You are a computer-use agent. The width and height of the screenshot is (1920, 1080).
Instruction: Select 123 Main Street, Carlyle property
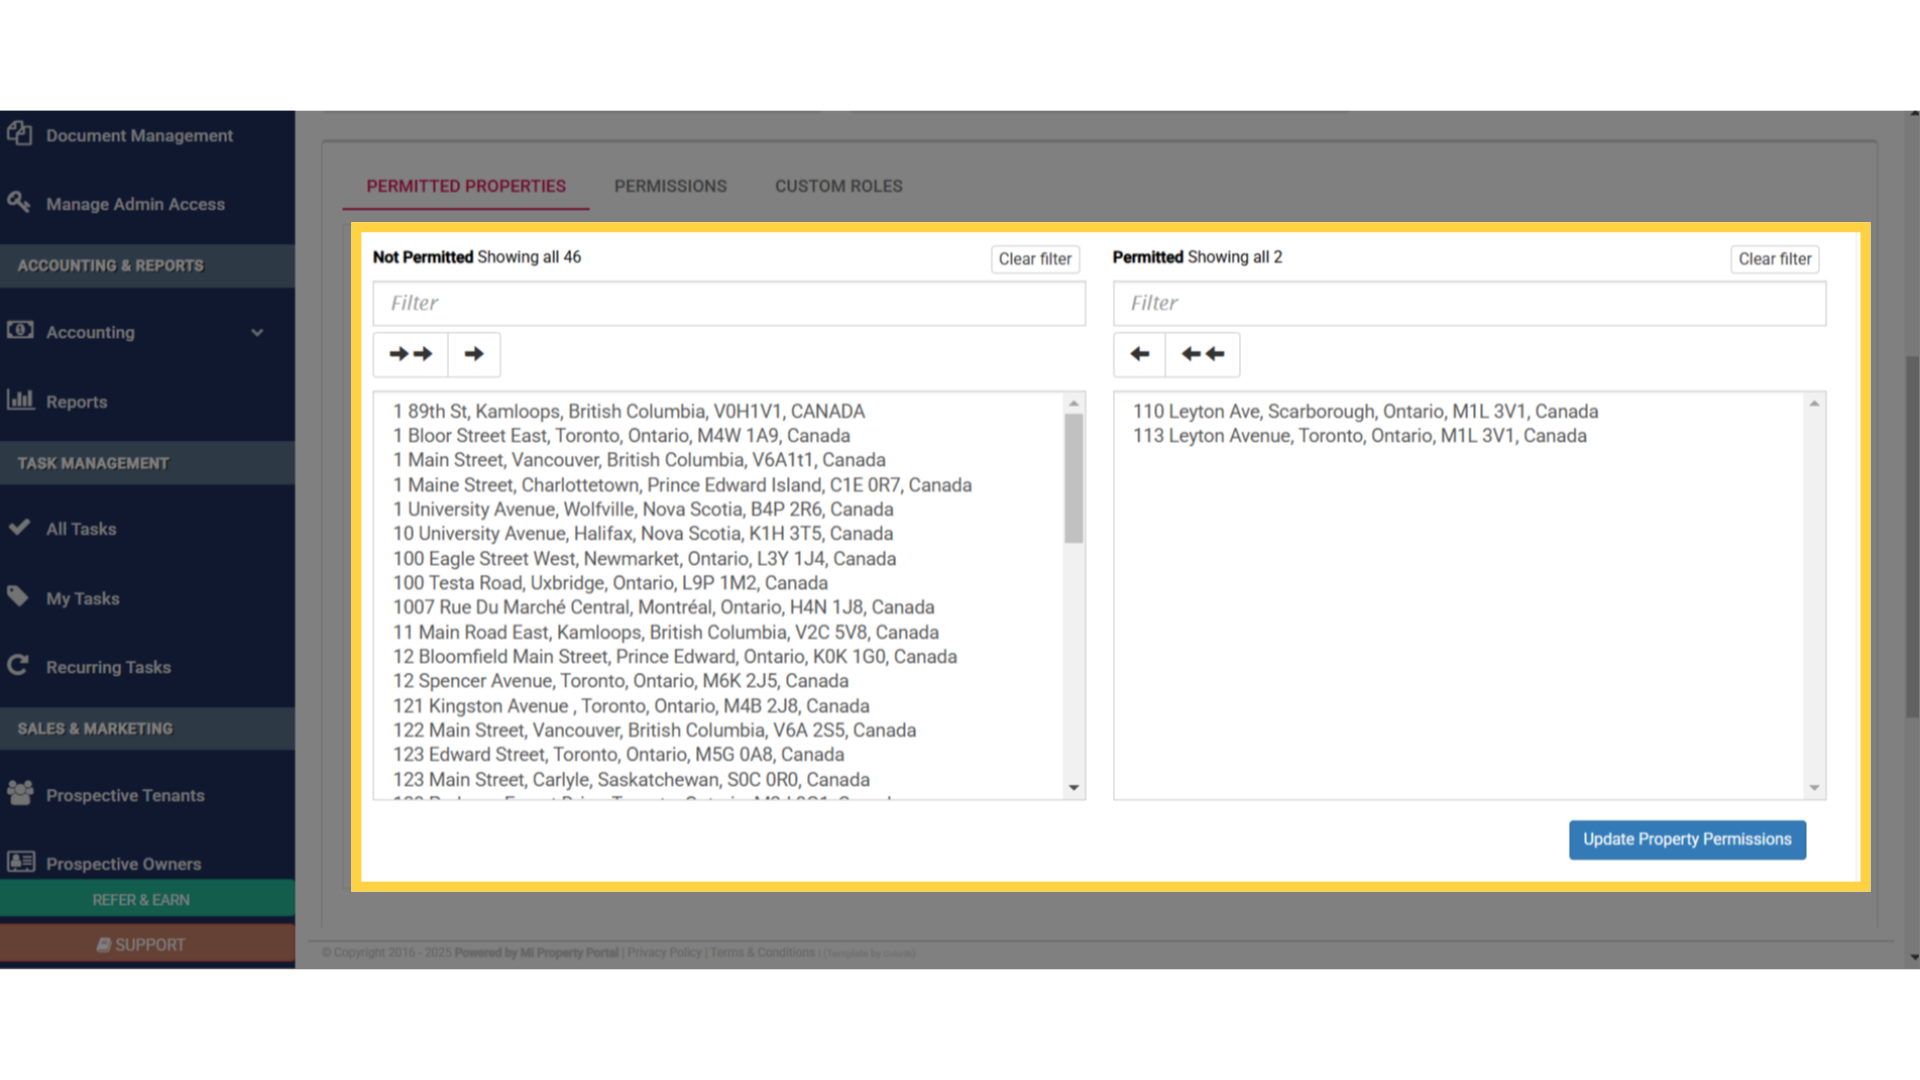tap(631, 780)
